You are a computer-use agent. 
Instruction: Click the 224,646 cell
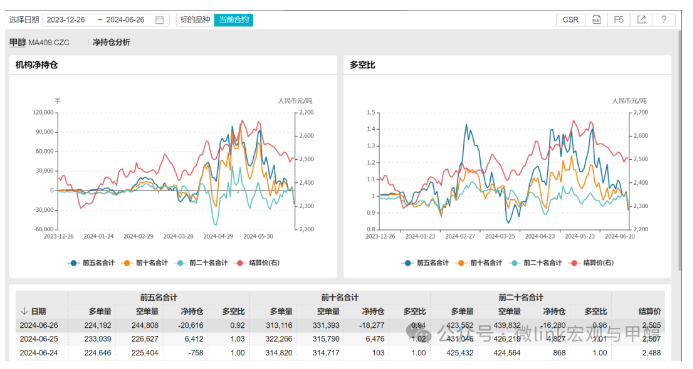coord(98,353)
